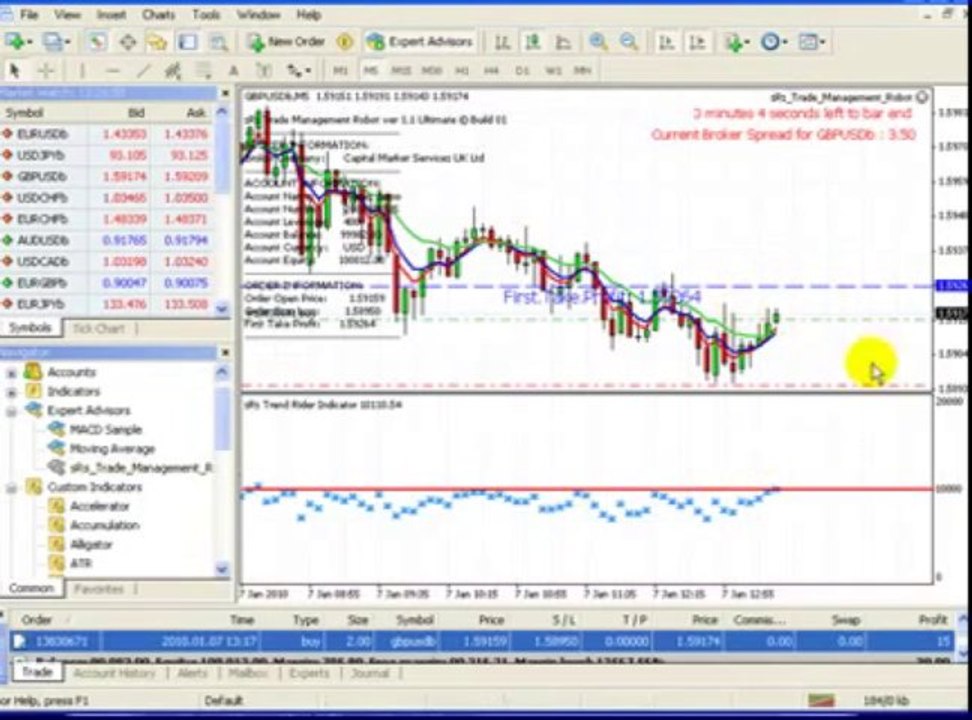The width and height of the screenshot is (972, 720).
Task: Switch to H4 timeframe
Action: [492, 71]
